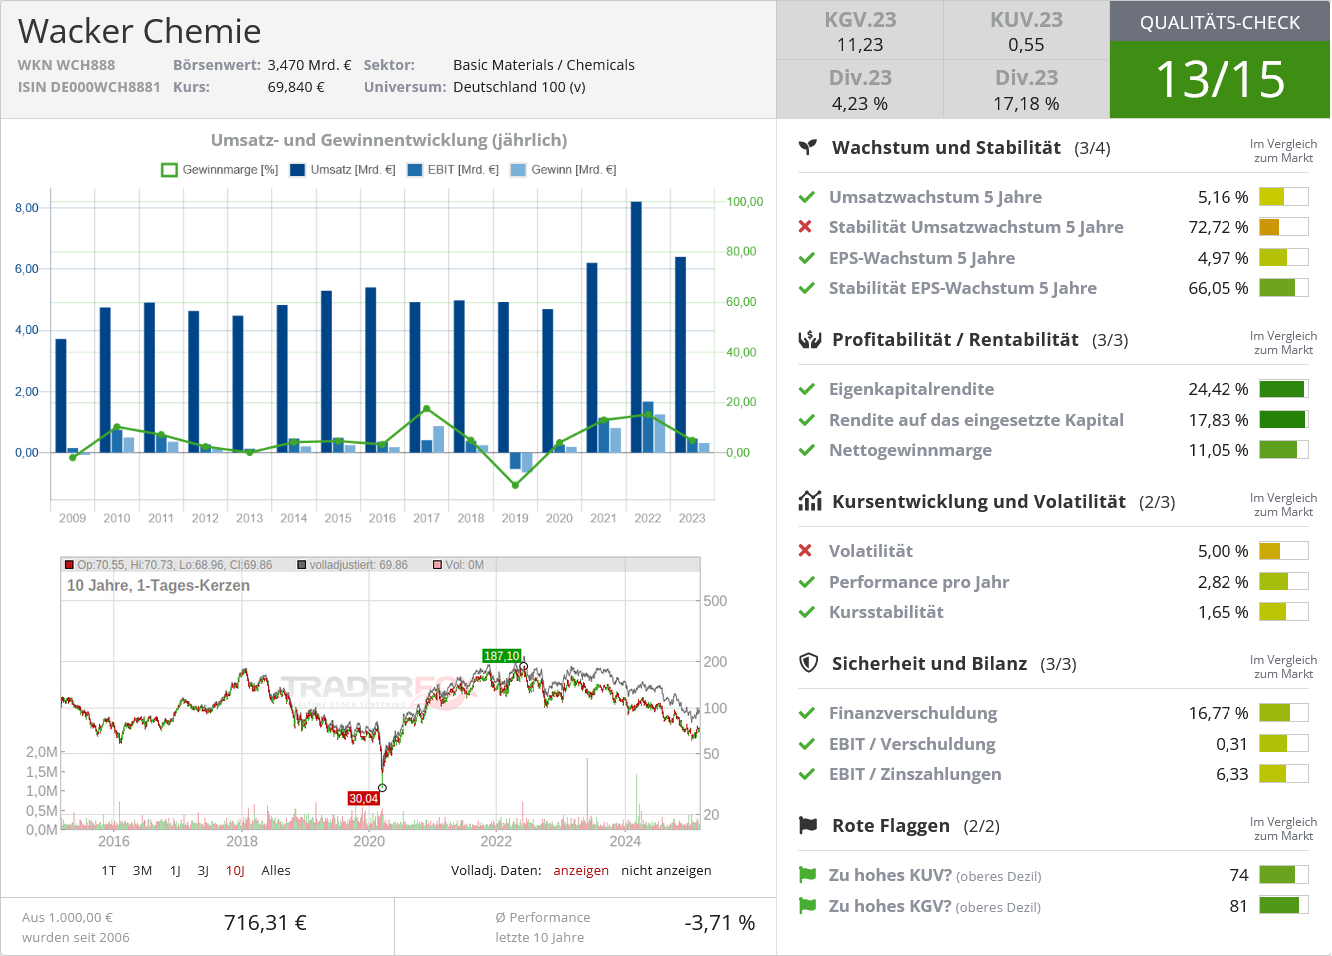This screenshot has width=1332, height=956.
Task: Click the 187,10 high marker on price chart
Action: [501, 656]
